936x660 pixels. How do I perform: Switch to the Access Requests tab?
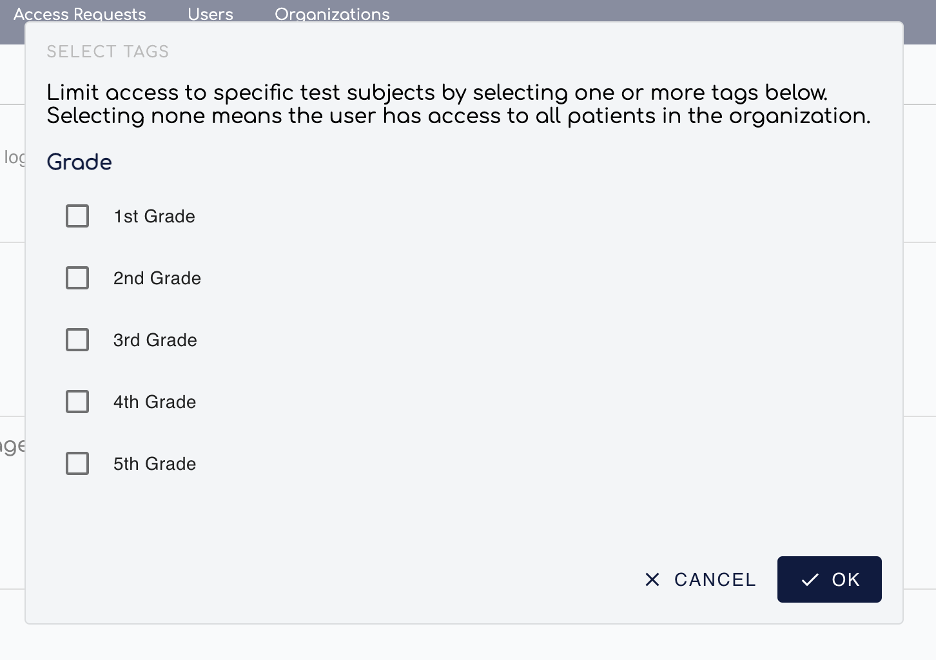80,14
